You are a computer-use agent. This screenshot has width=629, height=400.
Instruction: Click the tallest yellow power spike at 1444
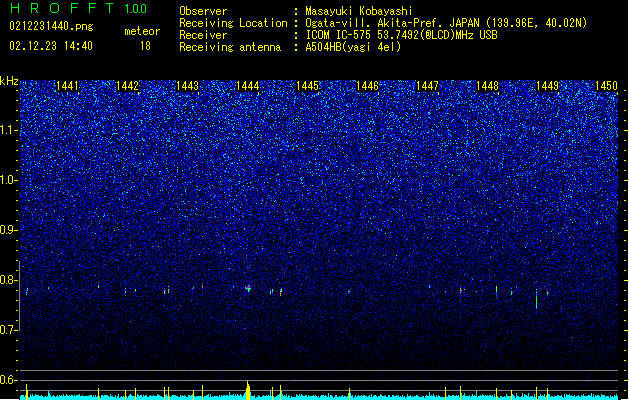coord(248,390)
